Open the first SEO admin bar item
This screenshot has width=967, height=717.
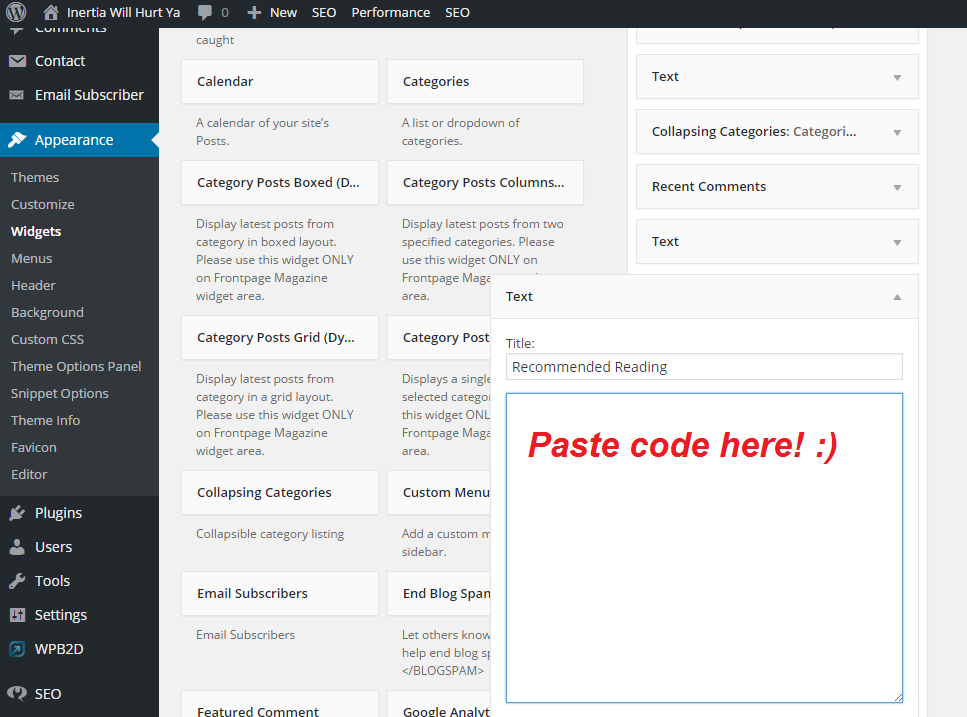click(x=324, y=12)
